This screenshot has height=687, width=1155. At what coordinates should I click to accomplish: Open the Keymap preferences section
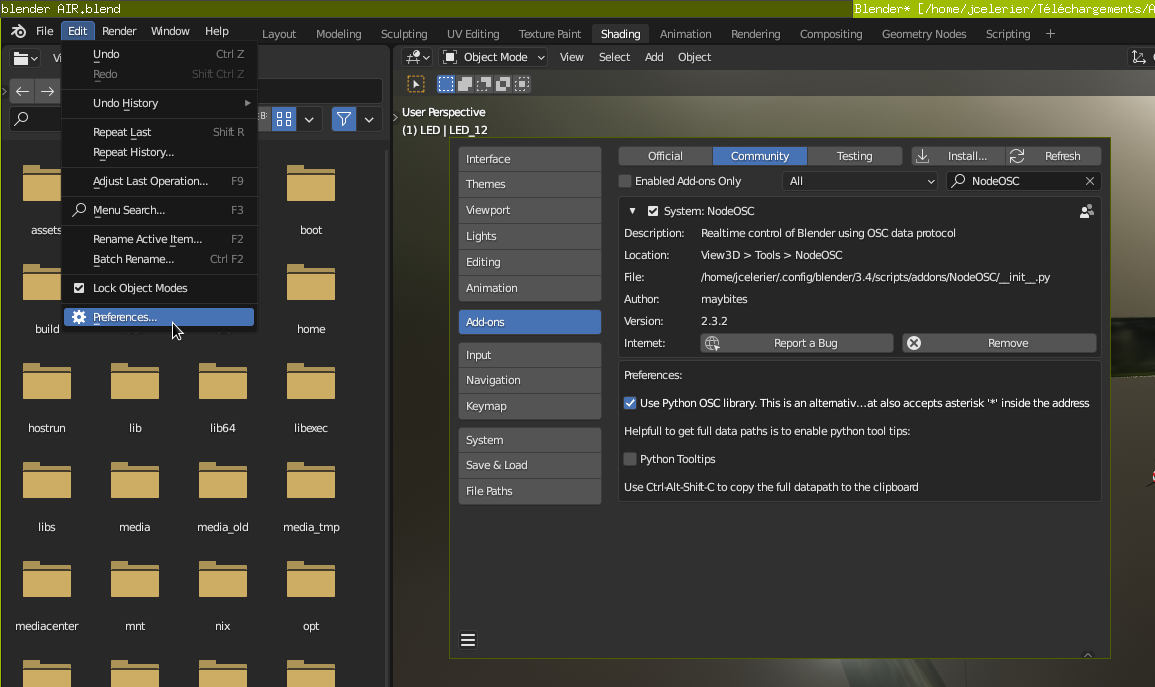(530, 406)
